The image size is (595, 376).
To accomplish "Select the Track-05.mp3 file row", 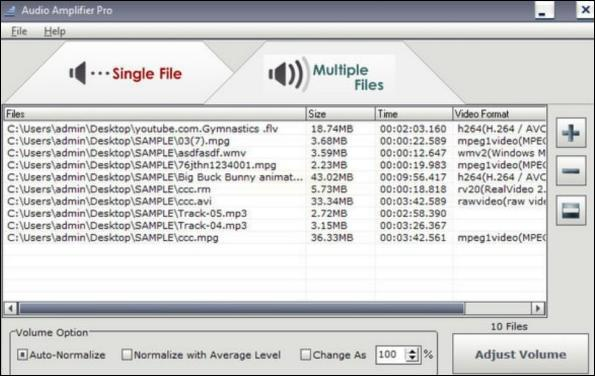I will pos(275,214).
